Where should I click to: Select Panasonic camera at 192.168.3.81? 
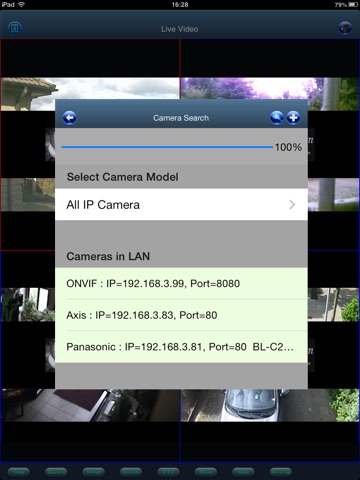point(181,347)
